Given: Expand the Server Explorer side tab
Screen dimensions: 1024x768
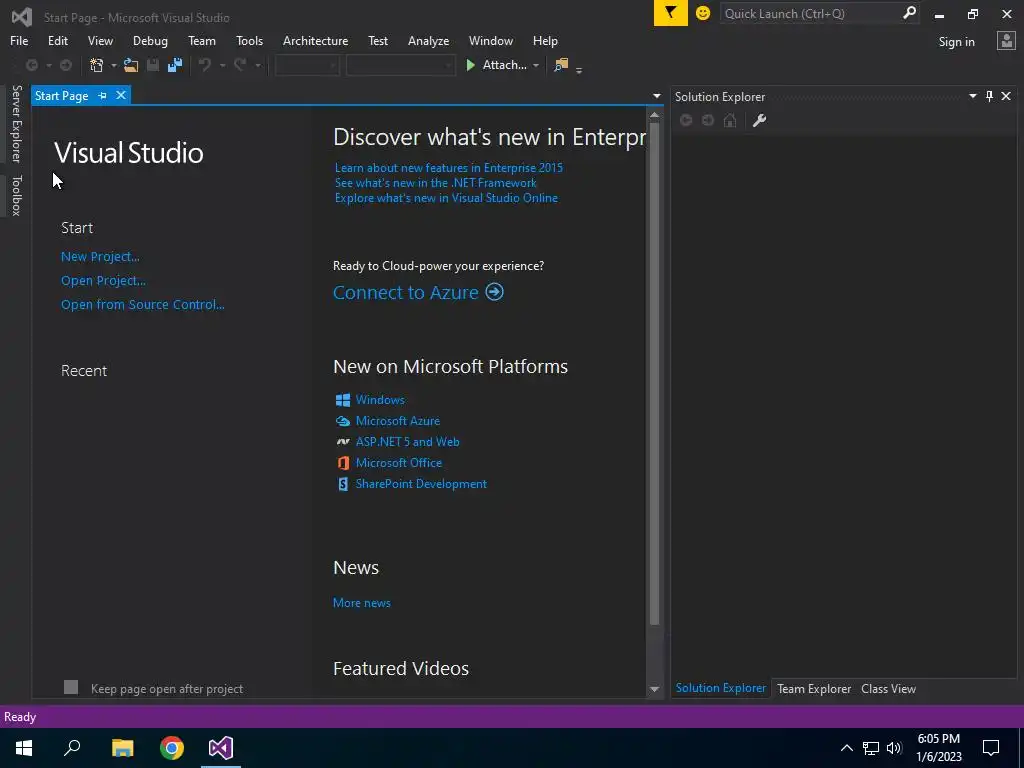Looking at the screenshot, I should coord(16,123).
